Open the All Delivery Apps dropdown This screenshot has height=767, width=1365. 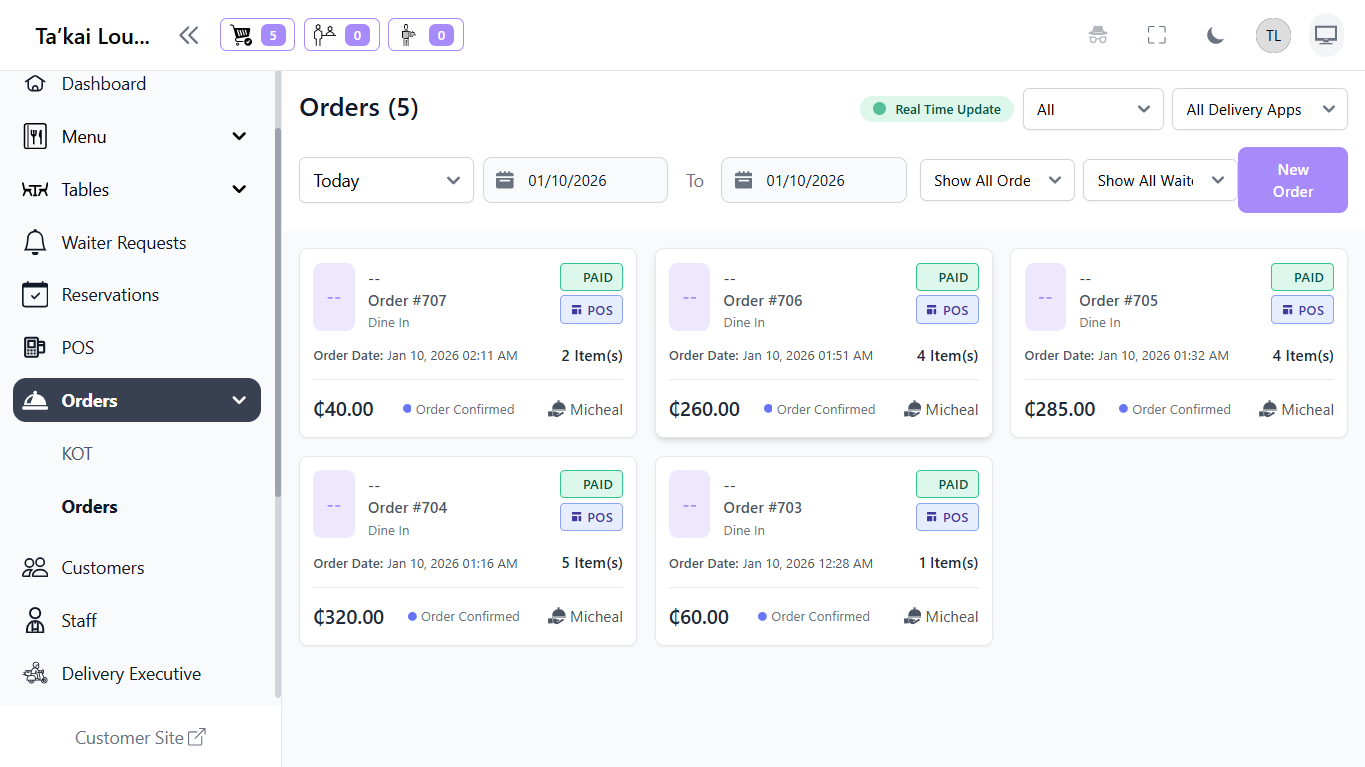[1259, 110]
